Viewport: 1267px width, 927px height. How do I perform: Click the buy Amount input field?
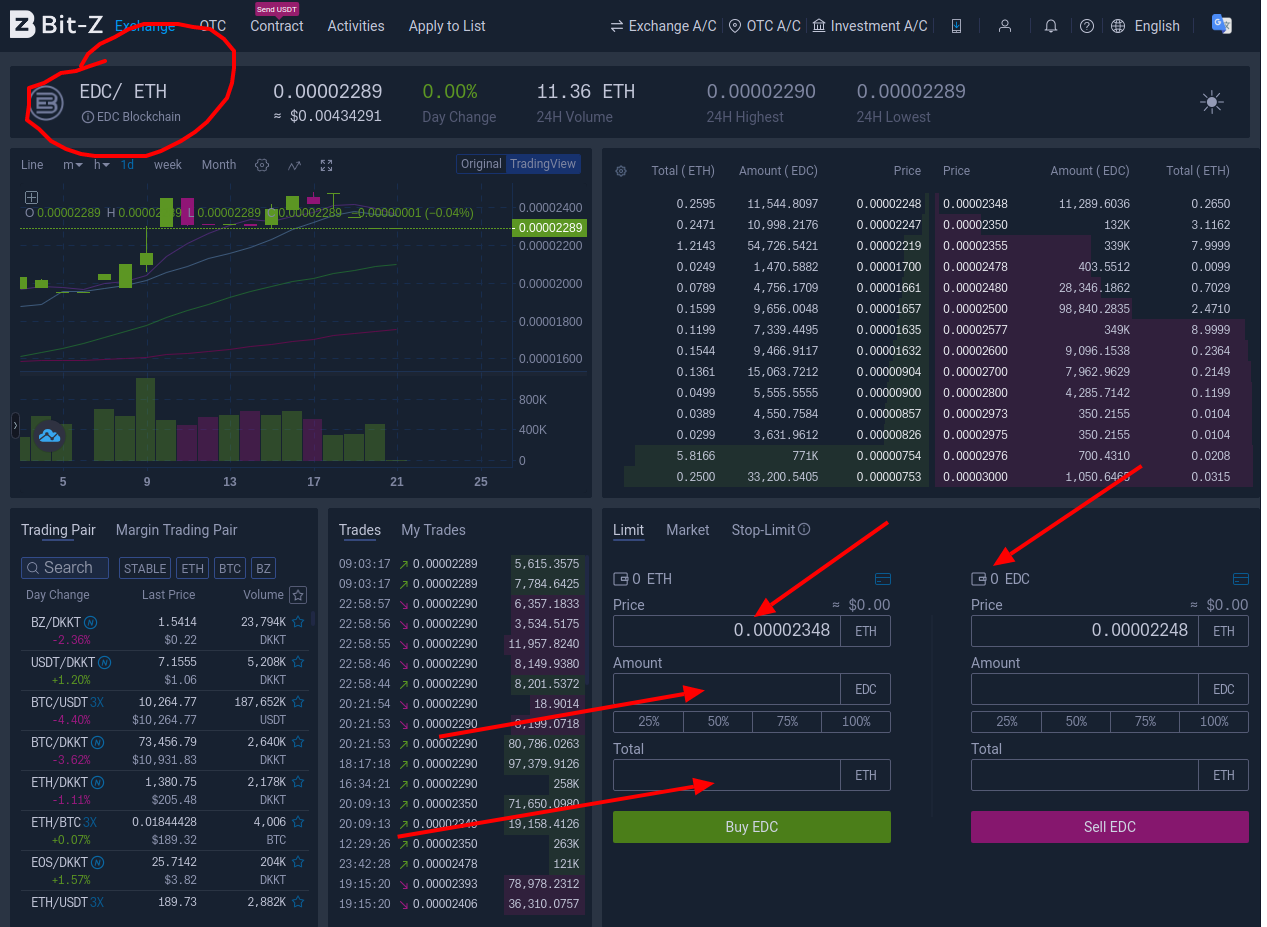coord(727,689)
